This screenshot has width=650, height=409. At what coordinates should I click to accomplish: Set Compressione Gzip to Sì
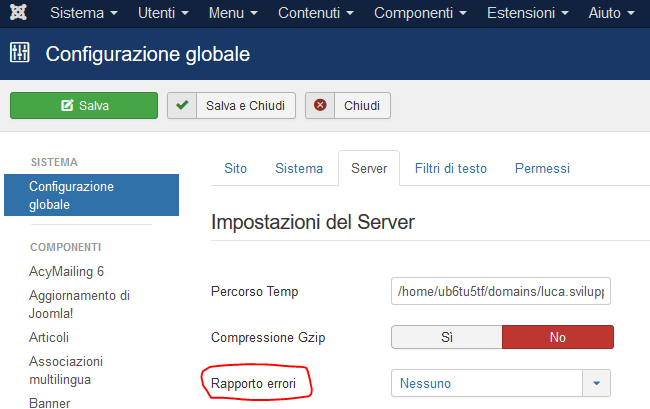pyautogui.click(x=446, y=337)
